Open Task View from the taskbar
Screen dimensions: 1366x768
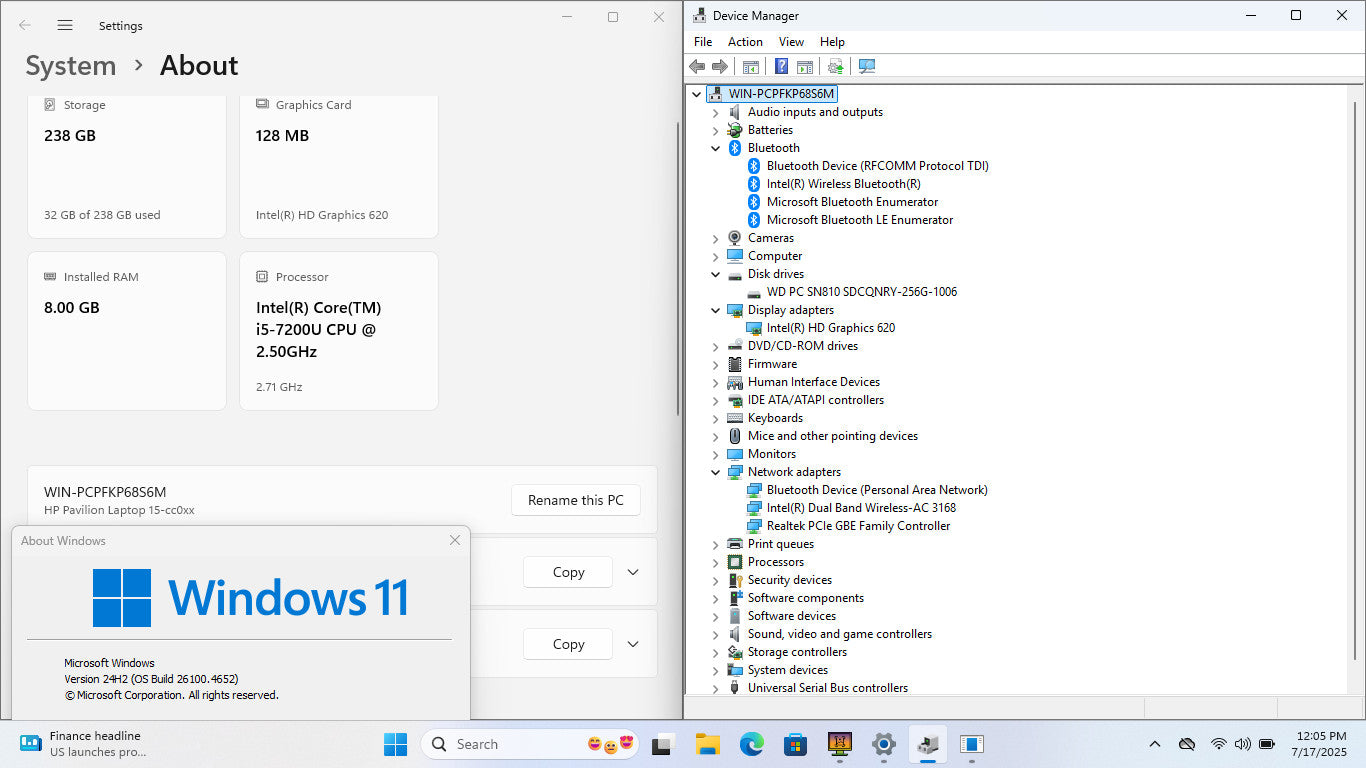point(662,744)
